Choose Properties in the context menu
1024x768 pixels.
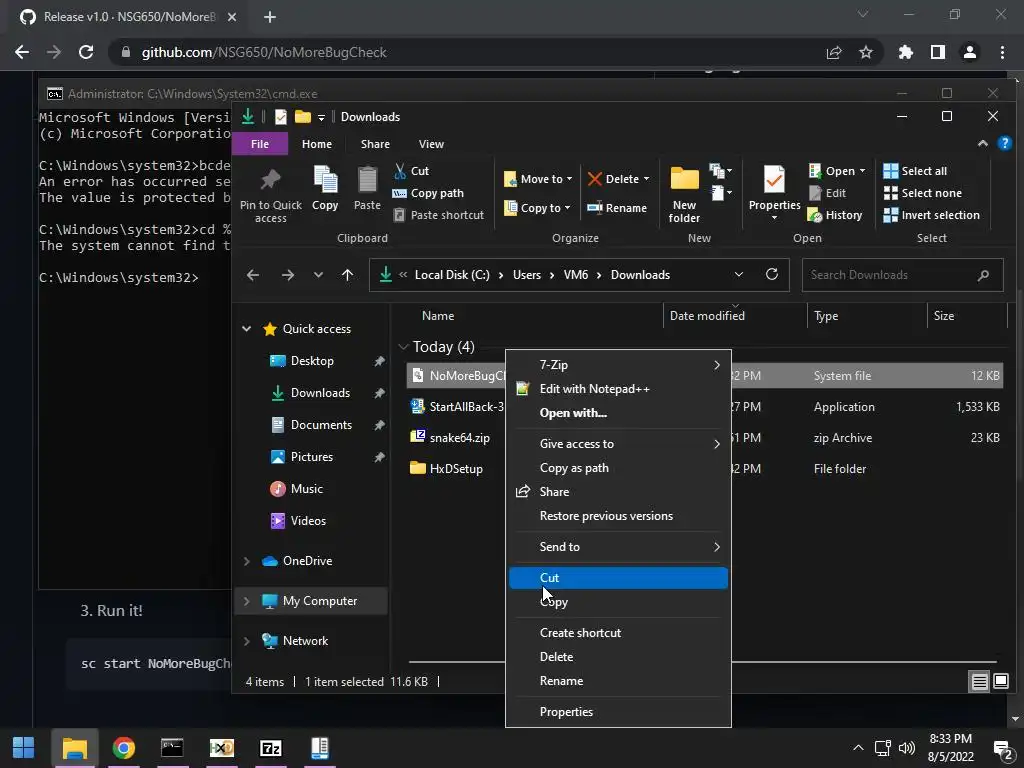coord(618,712)
